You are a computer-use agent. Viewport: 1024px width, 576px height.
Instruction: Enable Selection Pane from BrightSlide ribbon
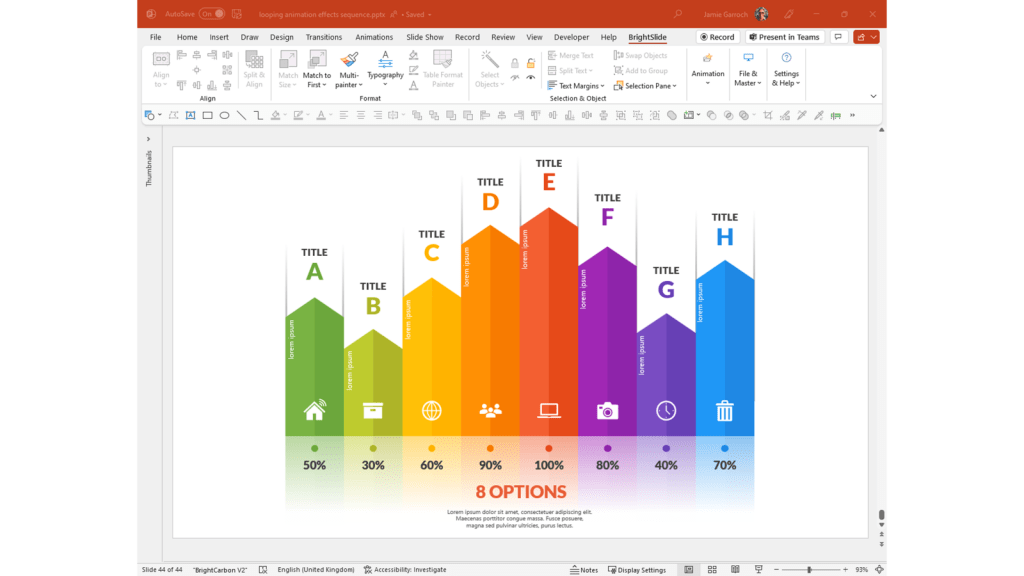(646, 86)
